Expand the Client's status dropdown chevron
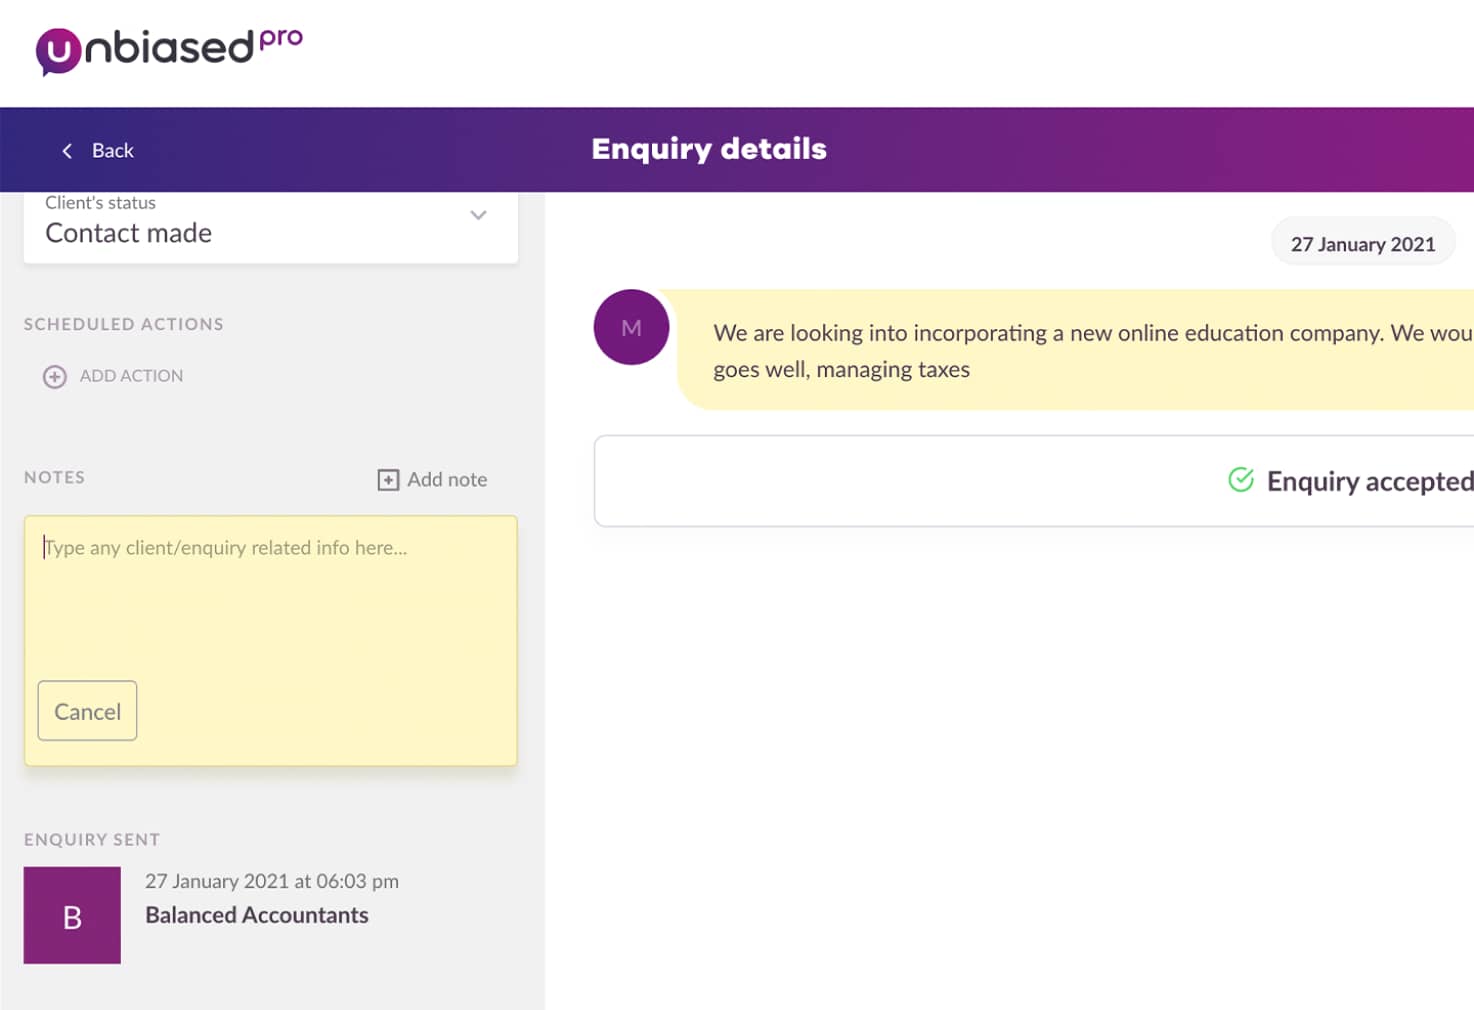The image size is (1474, 1010). [x=478, y=215]
